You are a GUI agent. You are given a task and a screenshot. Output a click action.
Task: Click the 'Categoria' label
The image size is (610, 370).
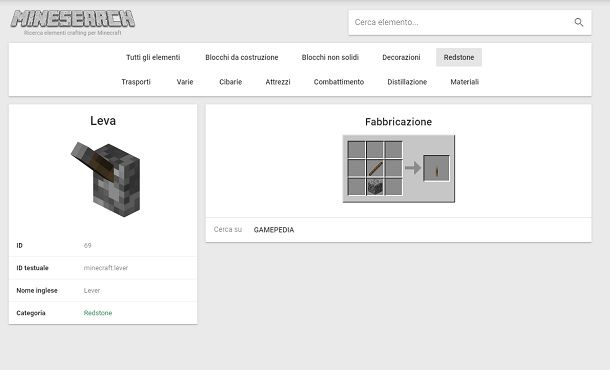coord(31,313)
